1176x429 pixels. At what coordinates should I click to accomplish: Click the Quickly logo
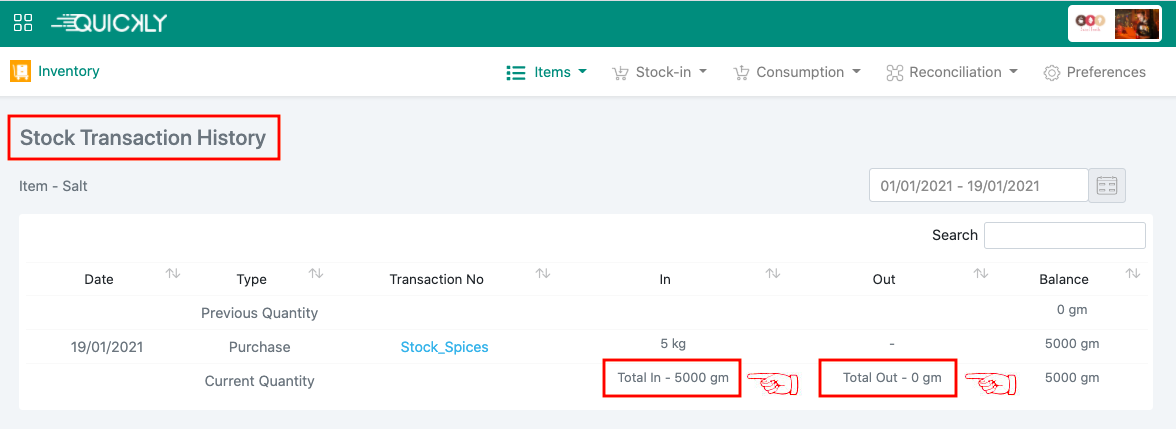click(109, 22)
